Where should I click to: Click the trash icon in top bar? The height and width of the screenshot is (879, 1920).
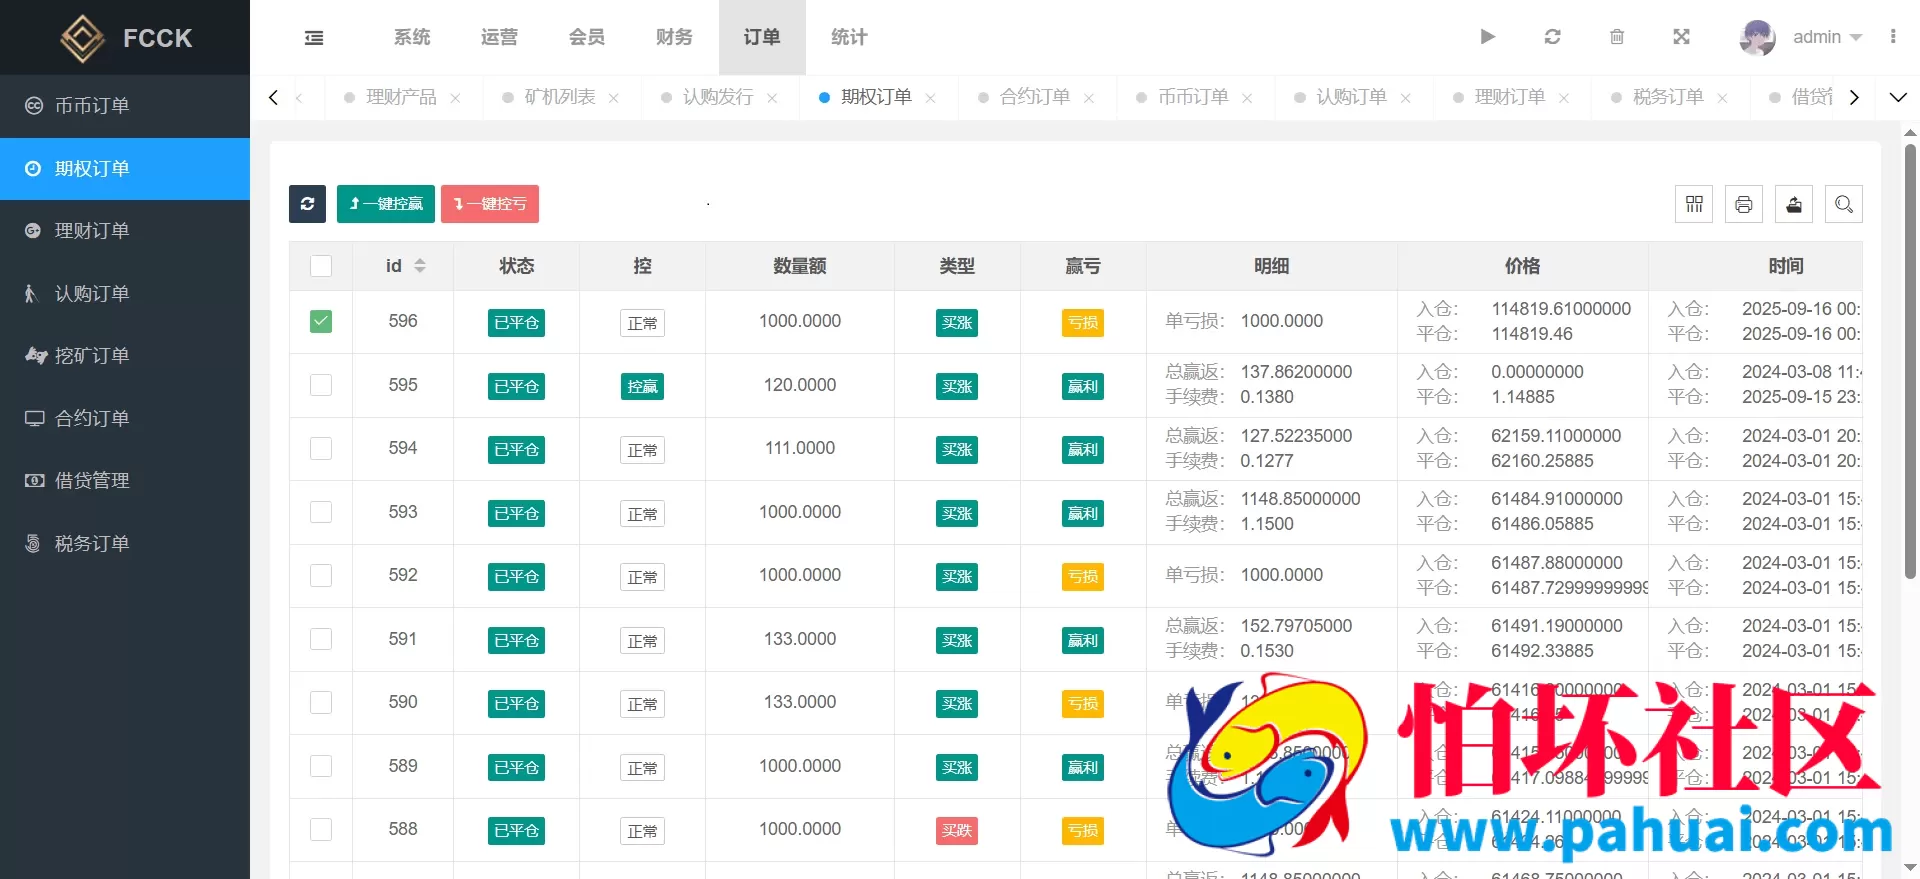pos(1617,37)
